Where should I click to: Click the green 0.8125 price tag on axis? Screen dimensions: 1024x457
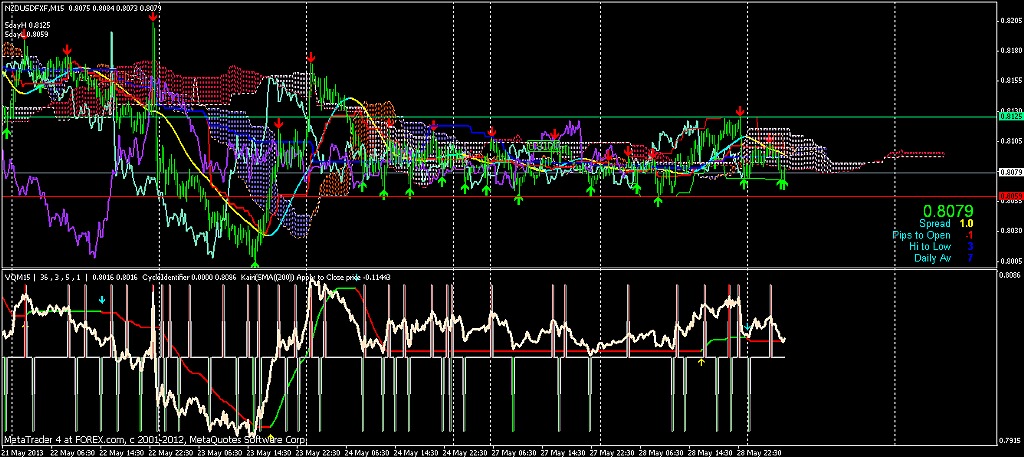(1010, 117)
